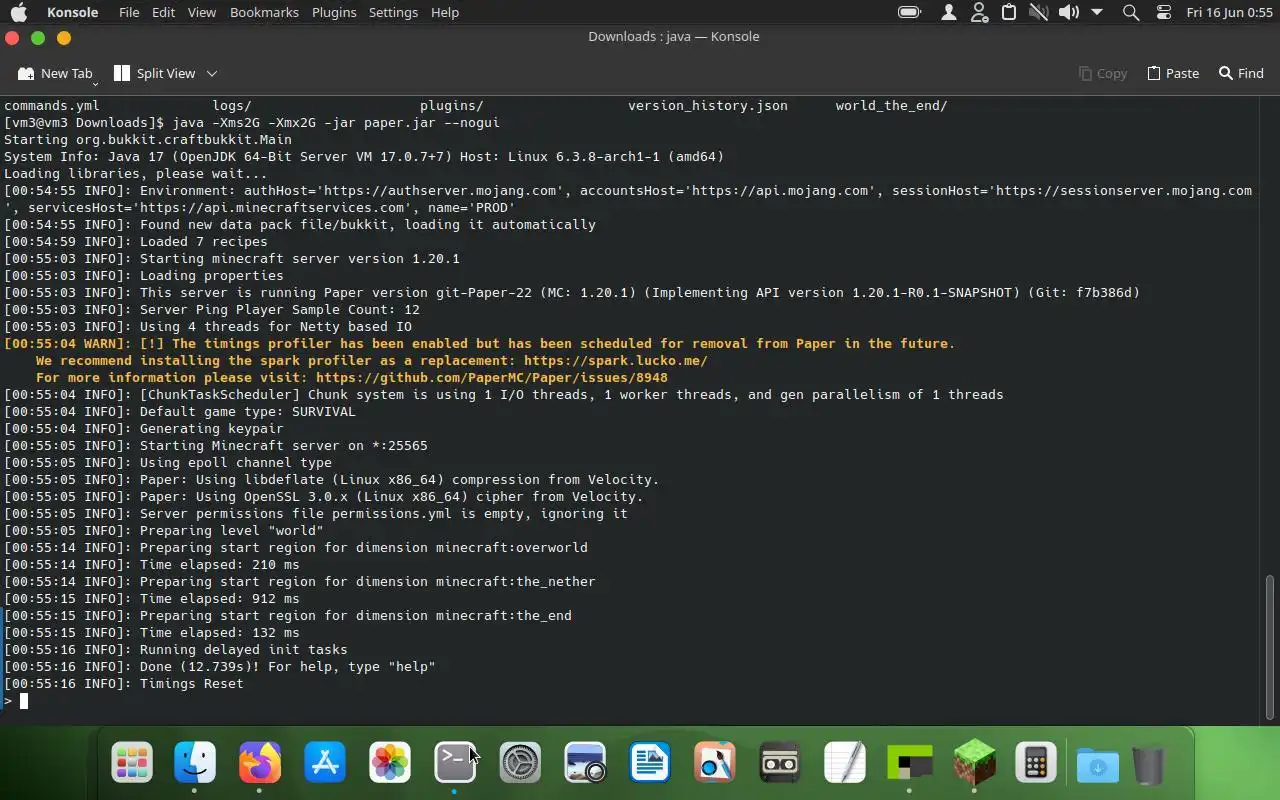The image size is (1280, 800).
Task: Click the muted microphone tray icon
Action: point(1039,12)
